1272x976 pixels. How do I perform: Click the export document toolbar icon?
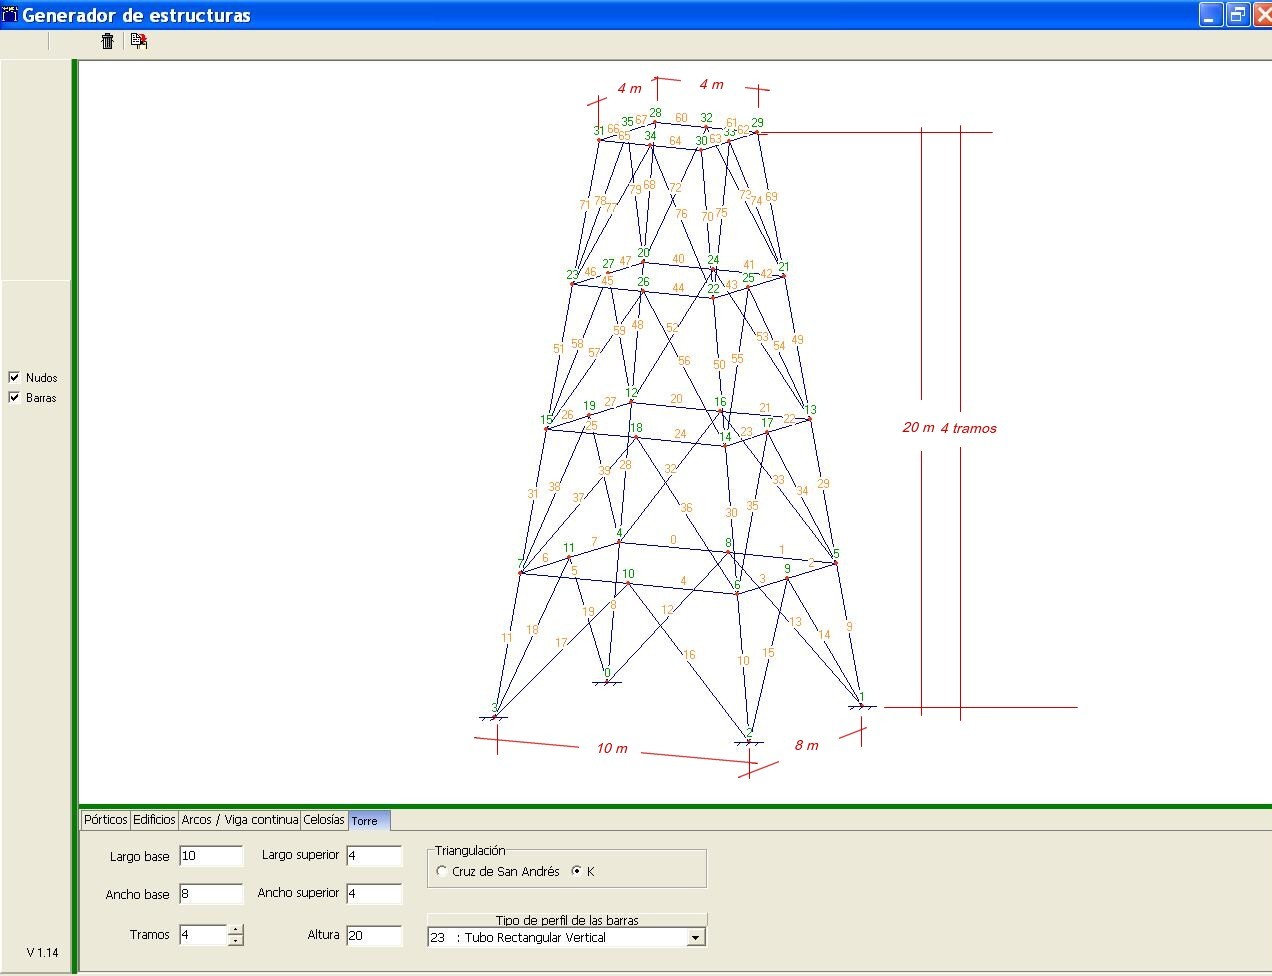click(x=139, y=41)
